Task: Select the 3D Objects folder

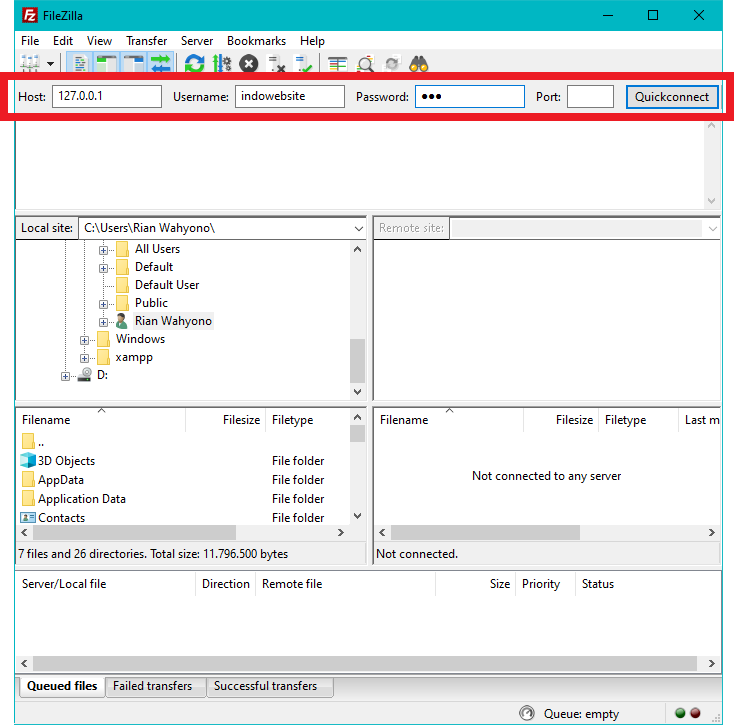Action: pyautogui.click(x=66, y=461)
